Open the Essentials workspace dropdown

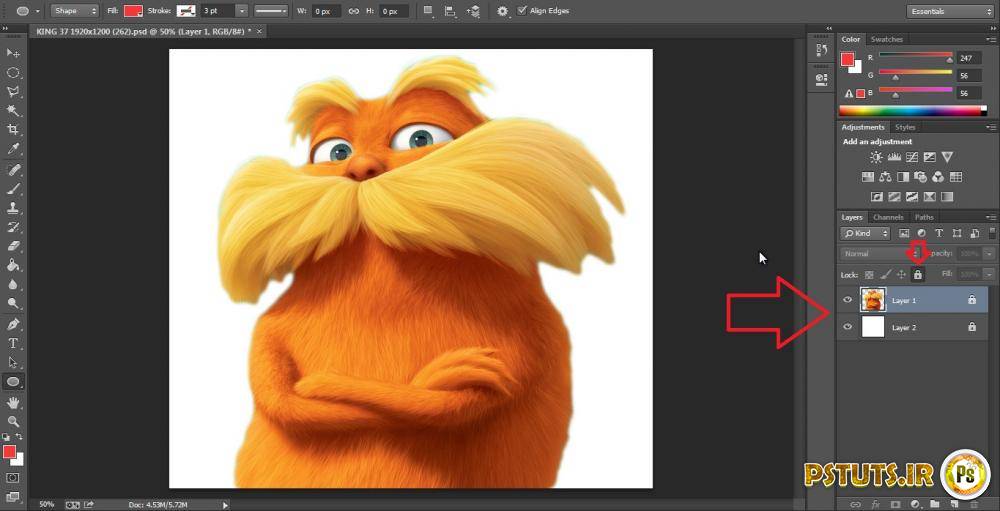pos(949,11)
